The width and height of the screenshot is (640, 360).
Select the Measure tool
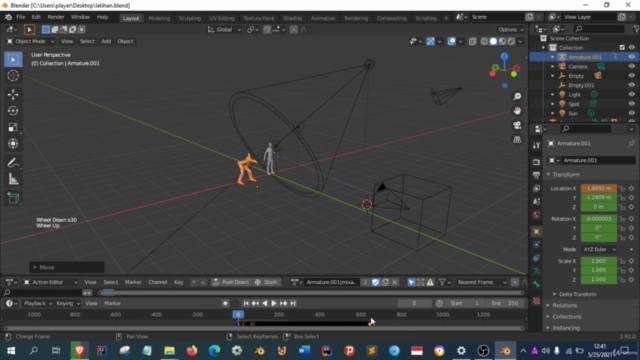click(13, 179)
